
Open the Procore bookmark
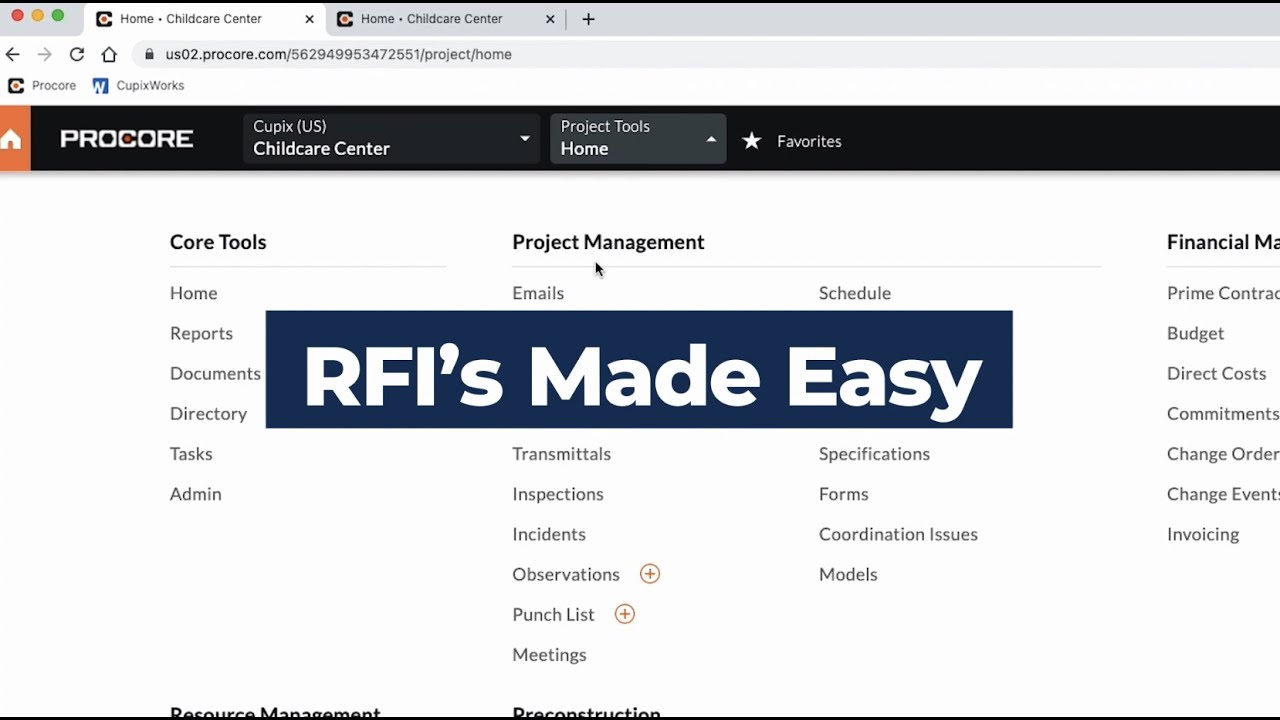tap(42, 86)
